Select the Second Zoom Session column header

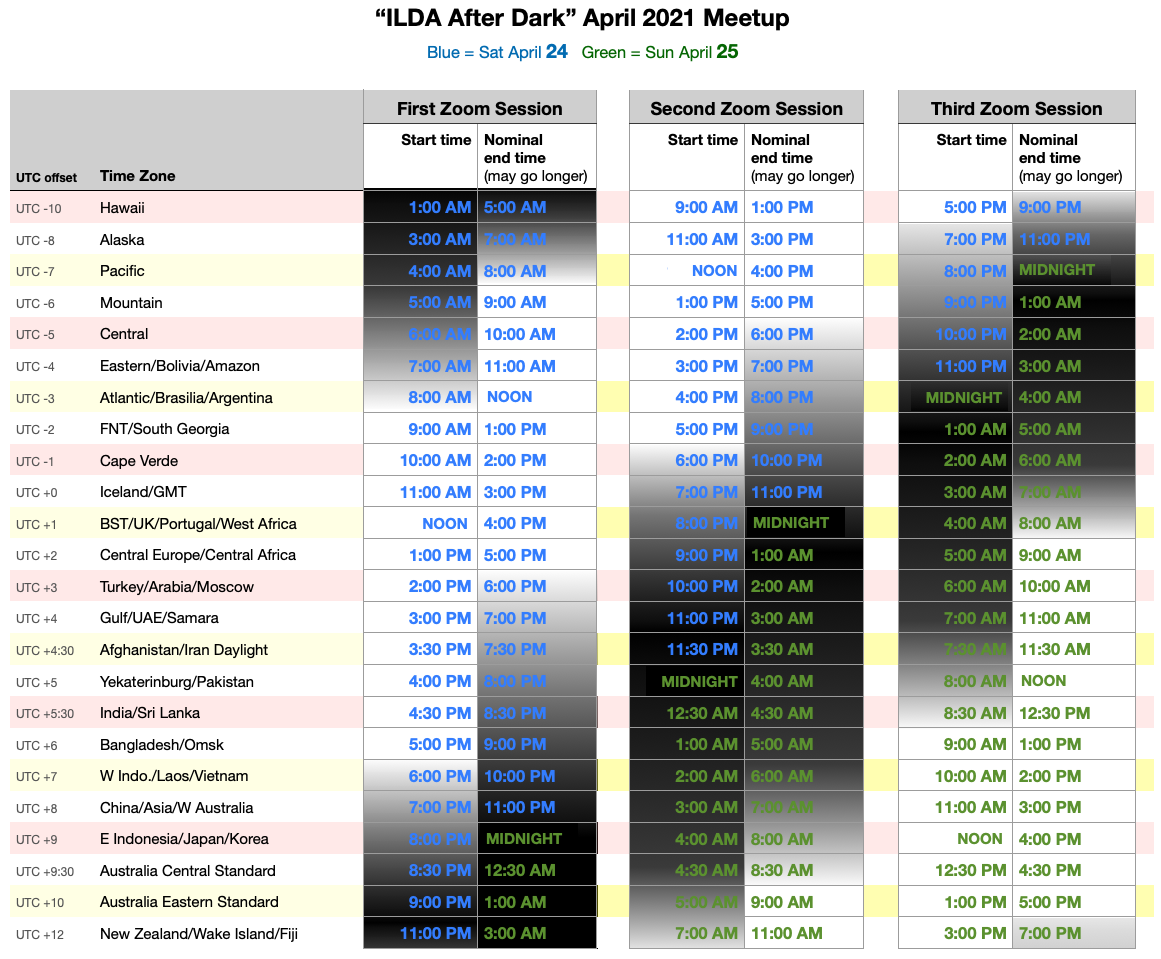coord(746,109)
